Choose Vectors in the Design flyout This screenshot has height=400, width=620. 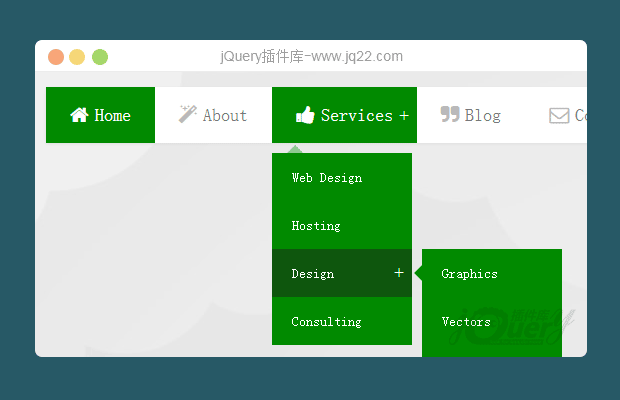[x=466, y=322]
